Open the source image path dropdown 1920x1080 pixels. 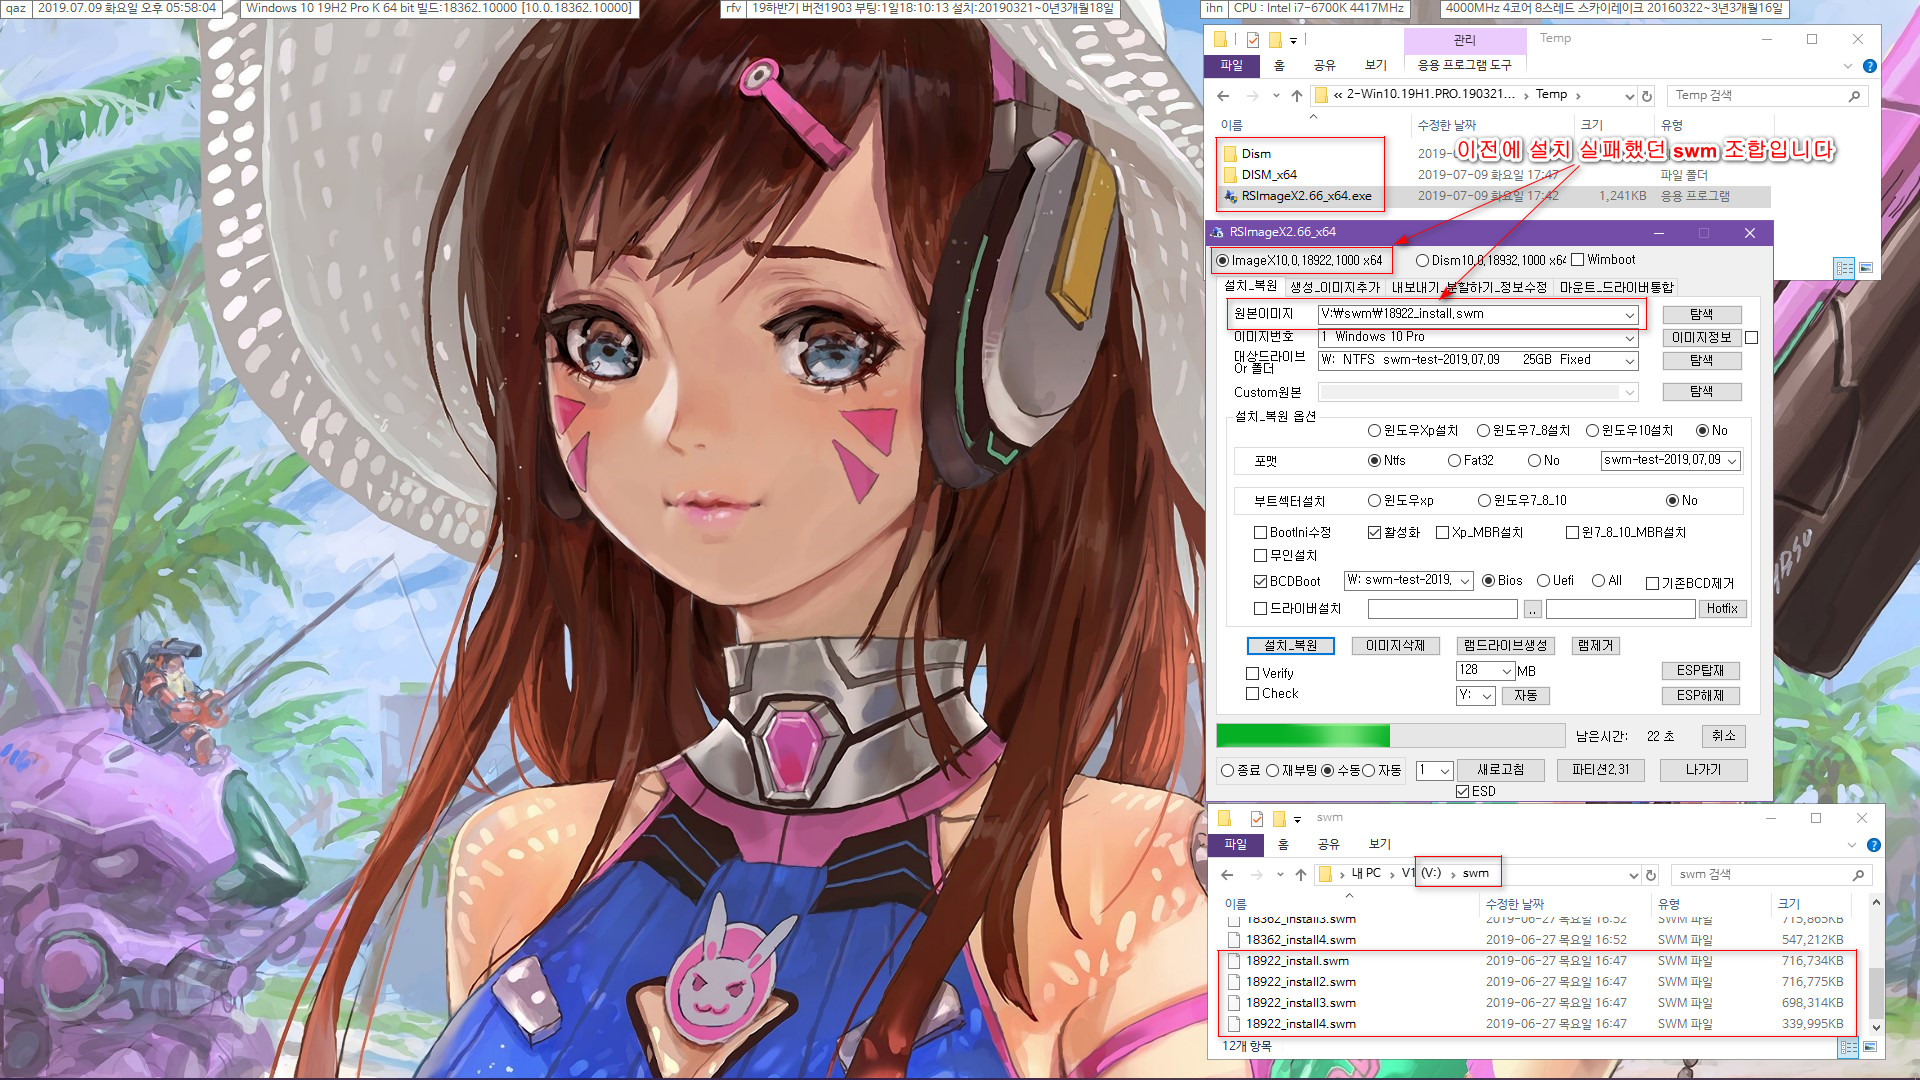tap(1629, 315)
